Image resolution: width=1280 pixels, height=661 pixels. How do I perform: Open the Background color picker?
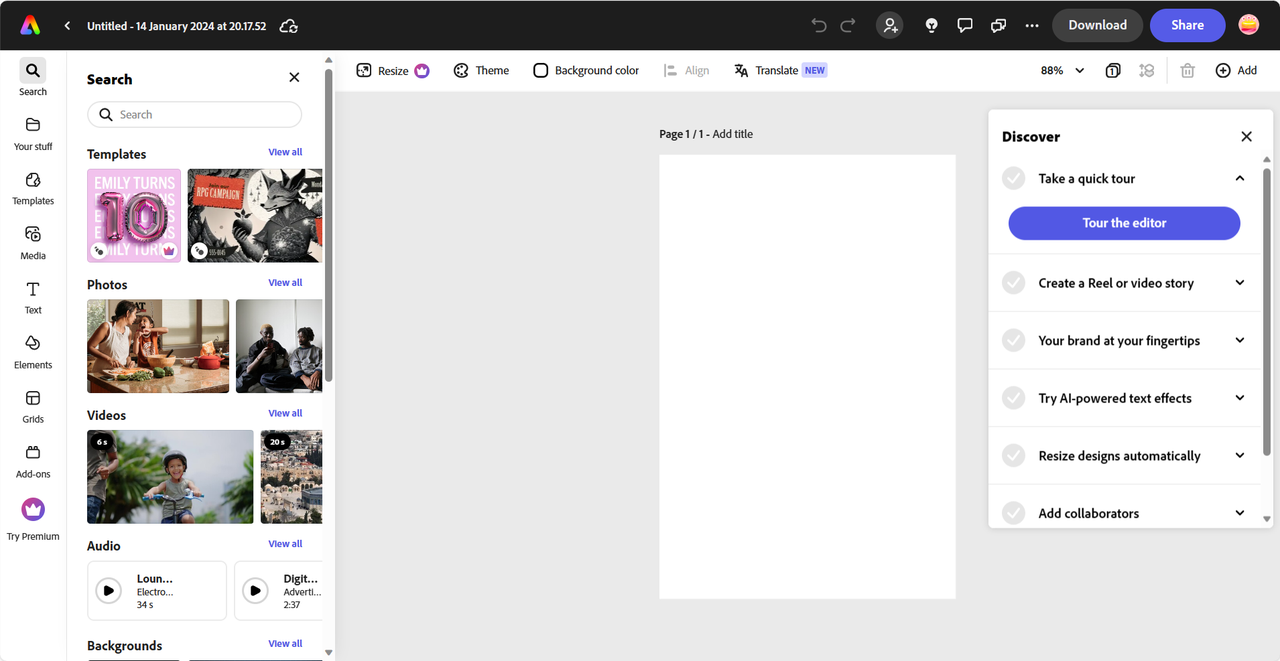586,71
